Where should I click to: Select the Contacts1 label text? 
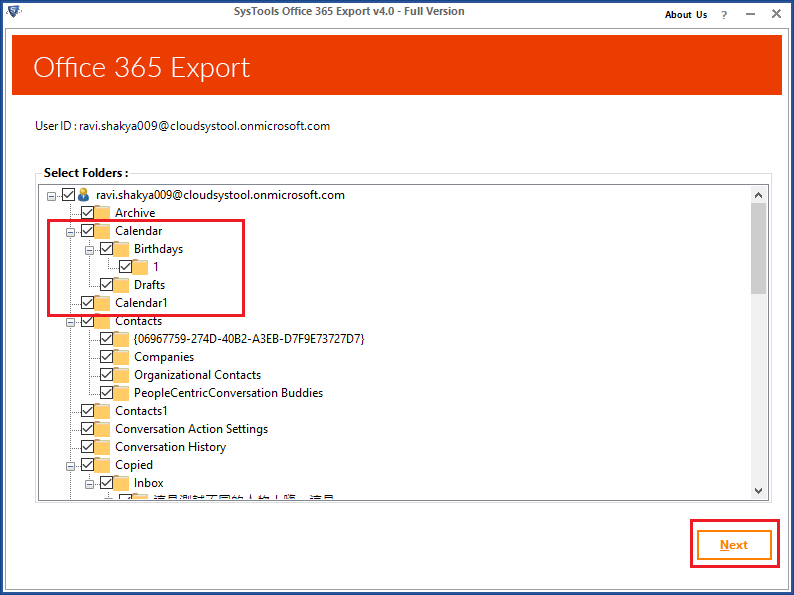141,411
